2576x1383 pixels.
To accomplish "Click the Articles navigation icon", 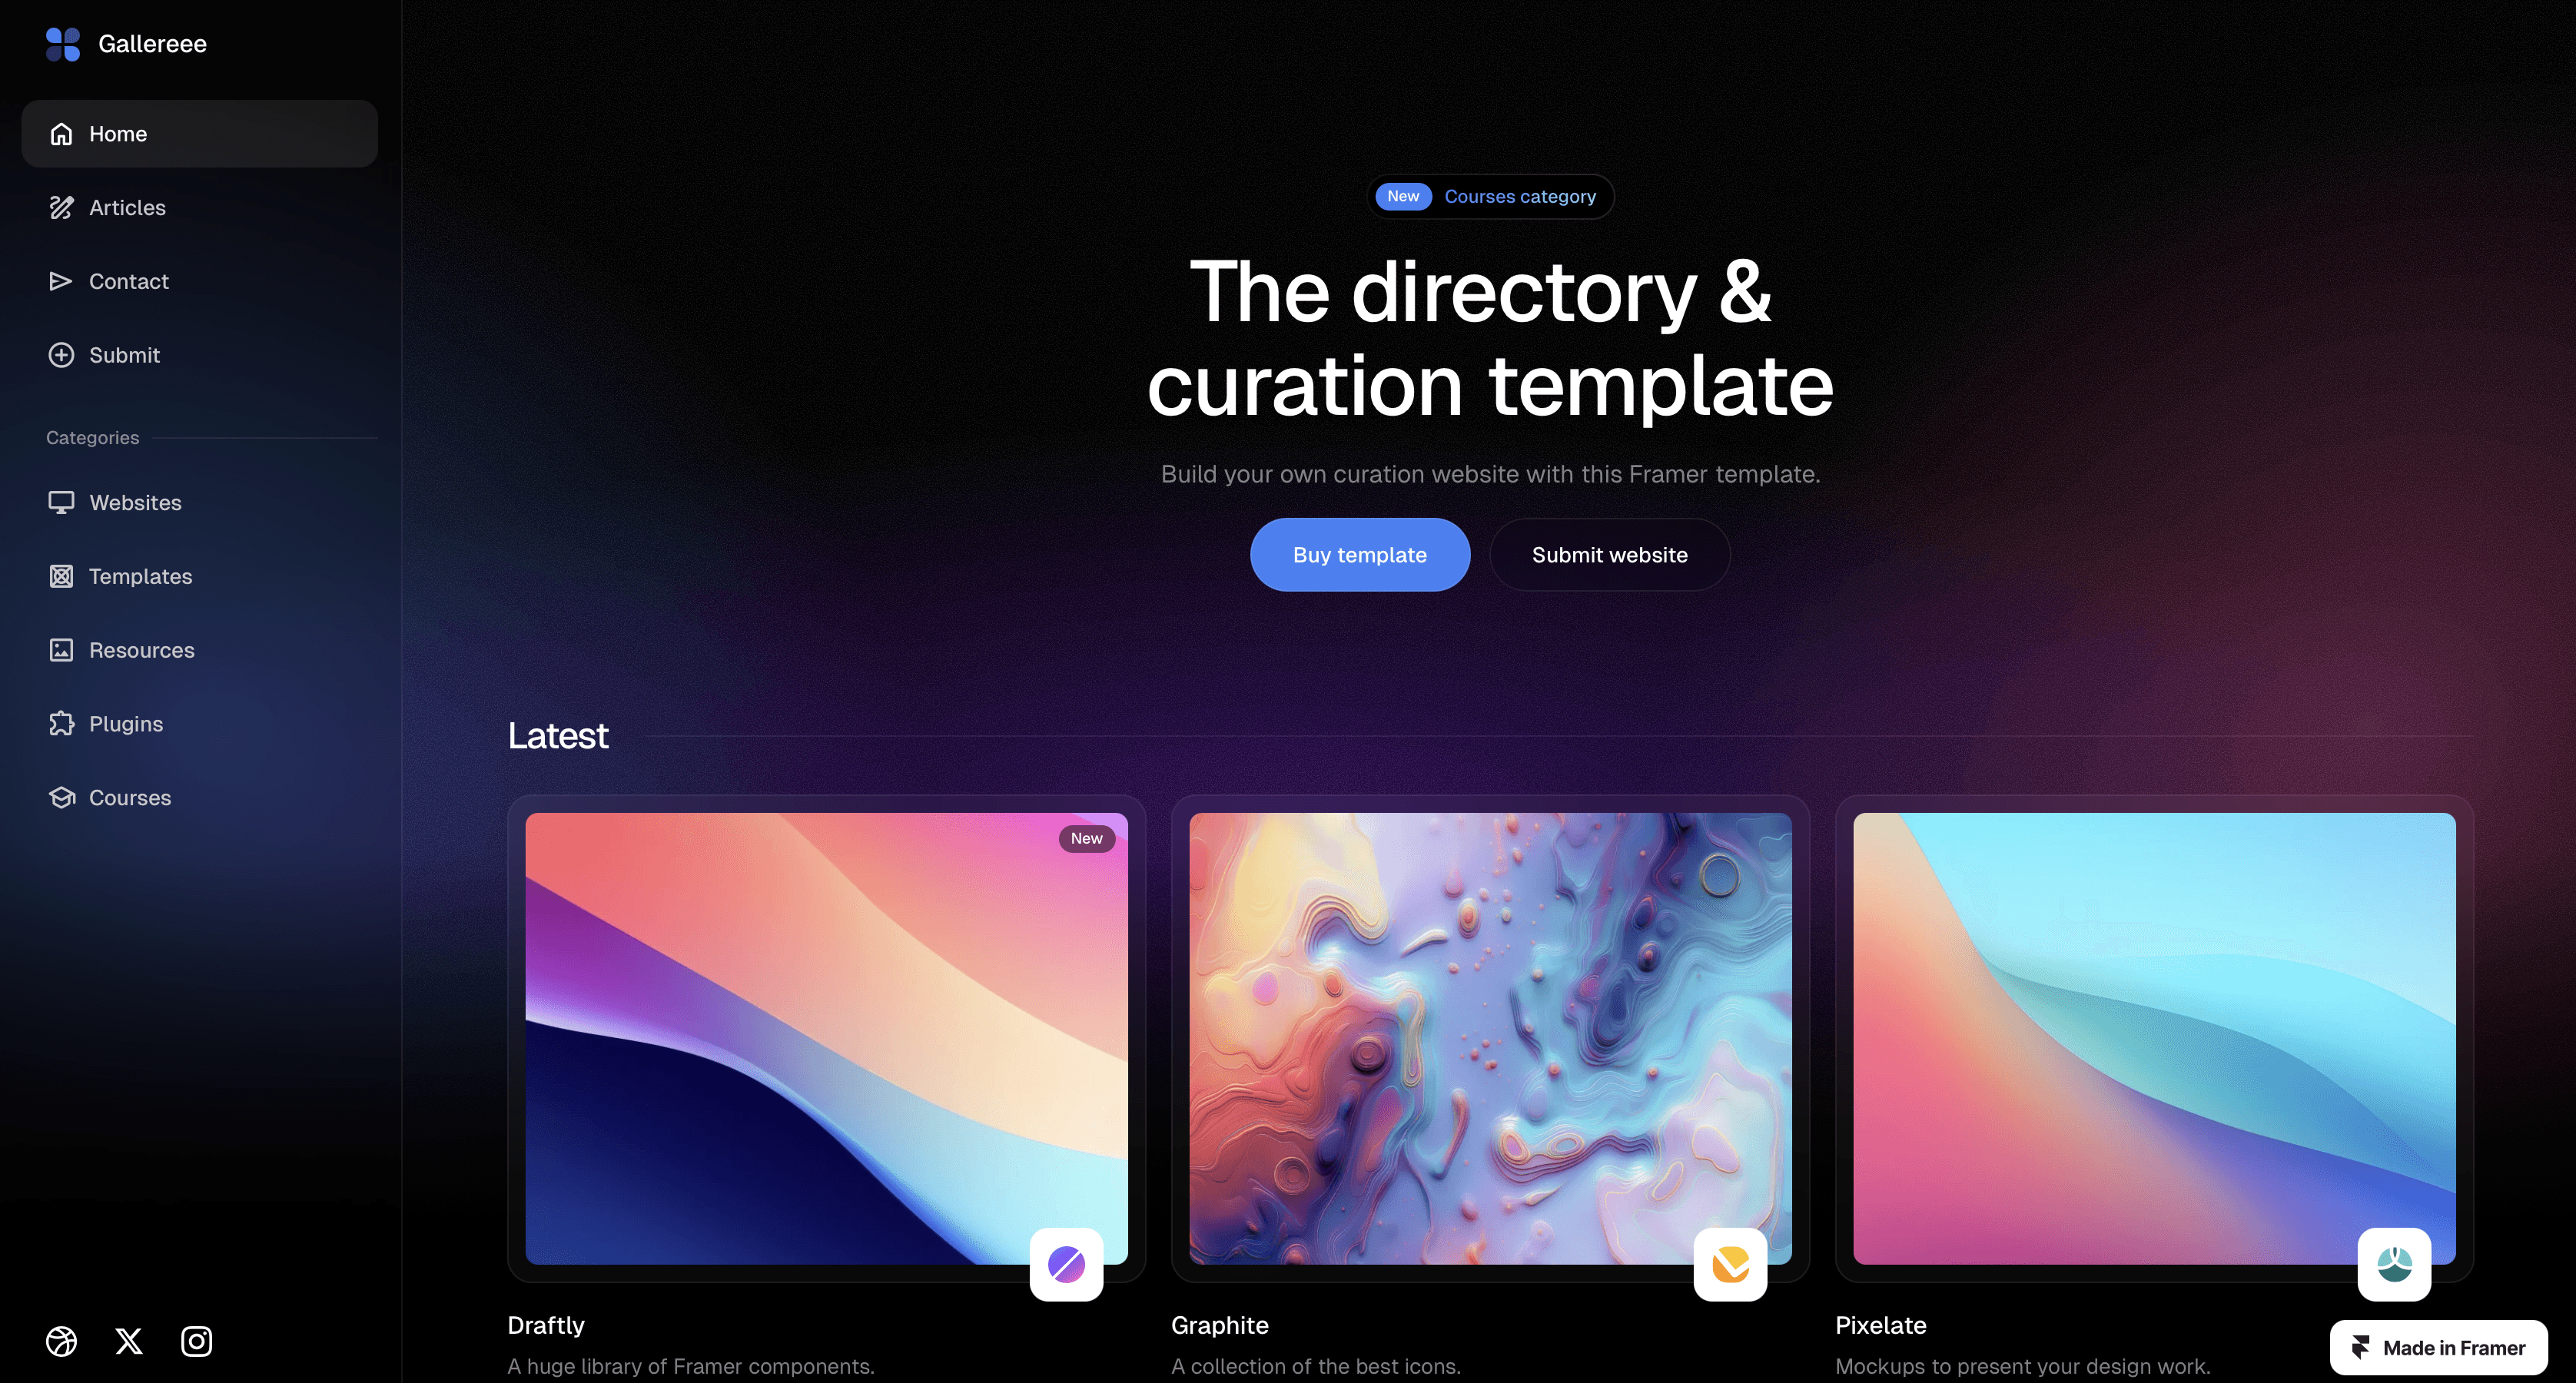I will click(x=60, y=206).
